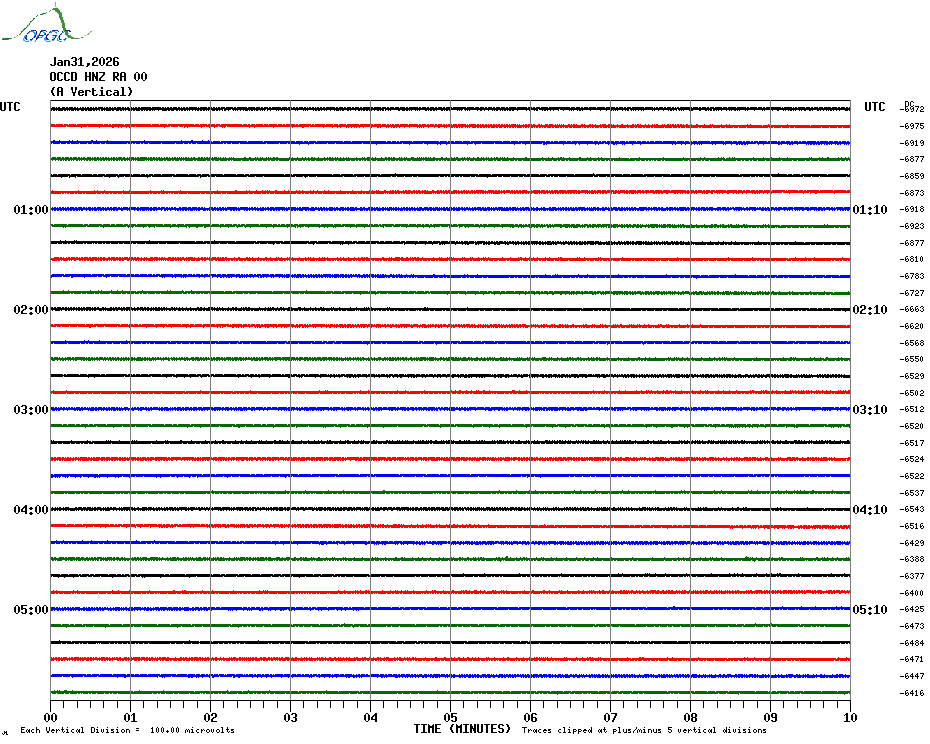Click the -6972 DC offset value
Screen dimensions: 930x744
pyautogui.click(x=912, y=110)
